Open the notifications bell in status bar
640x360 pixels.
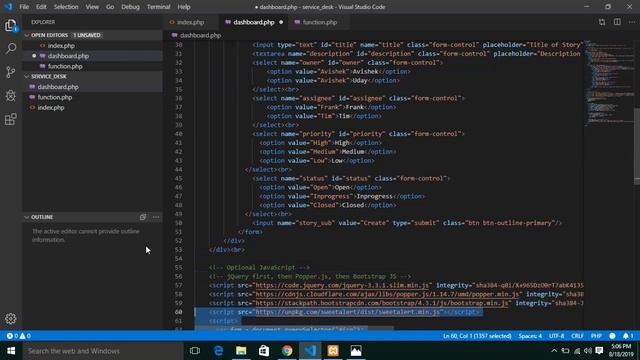tap(628, 336)
